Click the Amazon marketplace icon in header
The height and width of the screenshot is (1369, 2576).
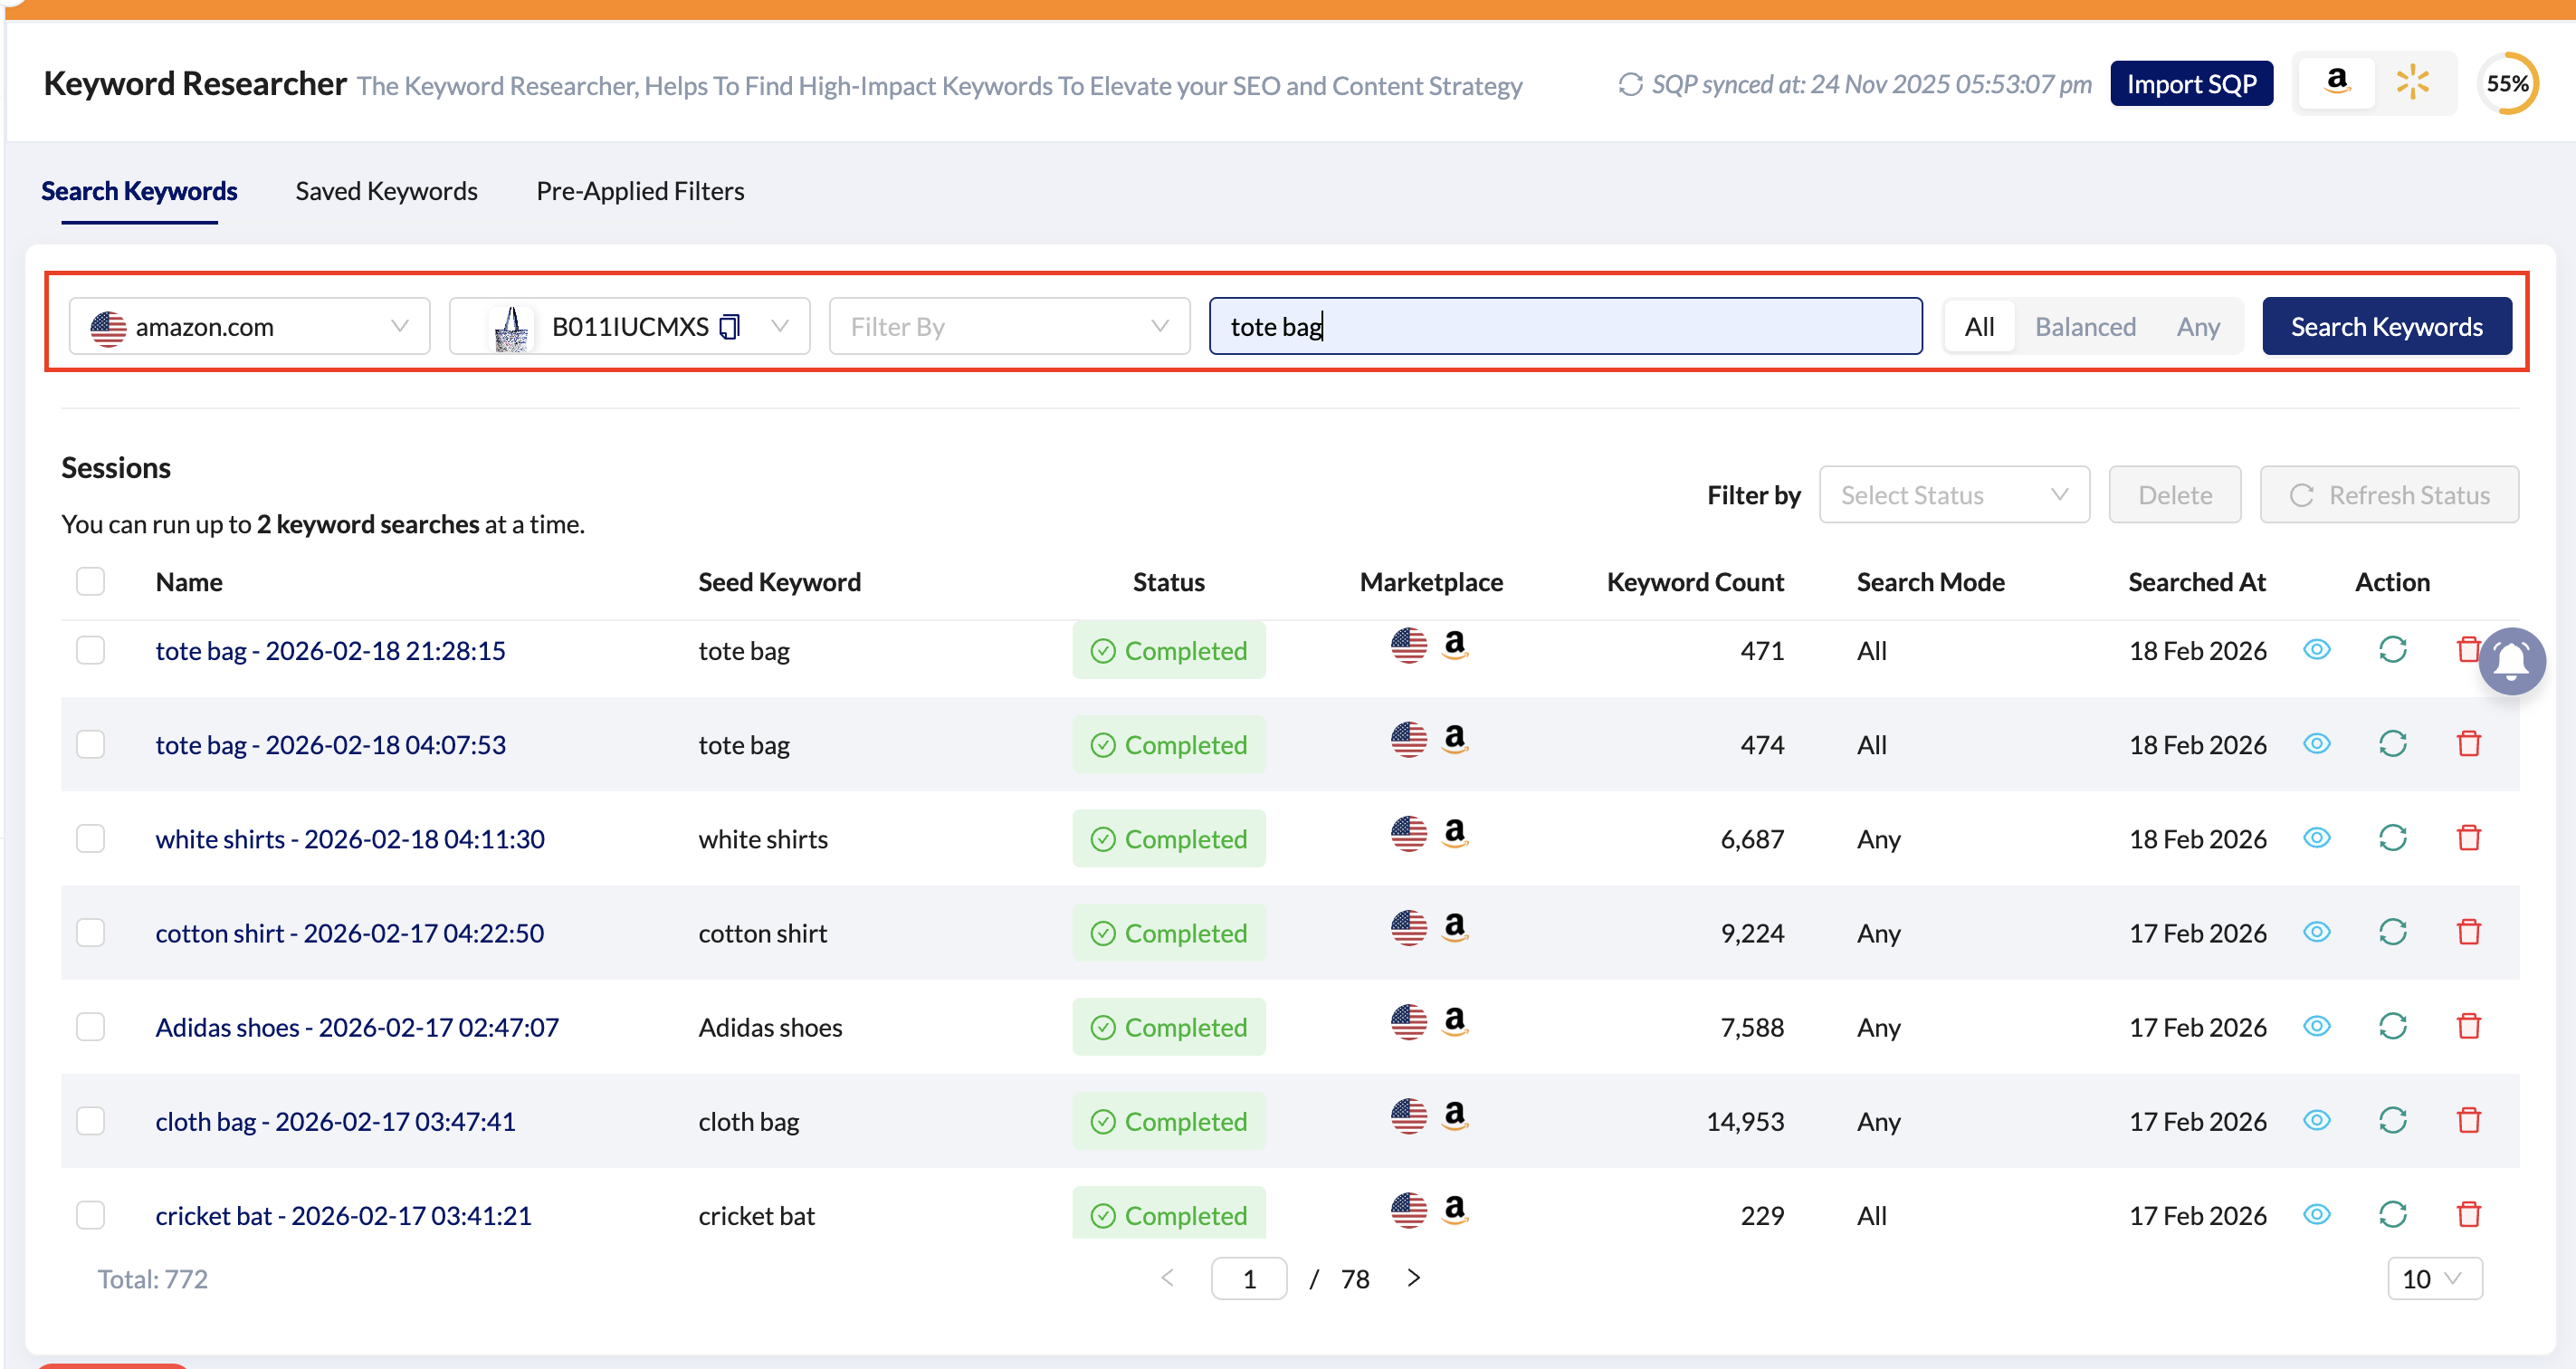pyautogui.click(x=2336, y=83)
